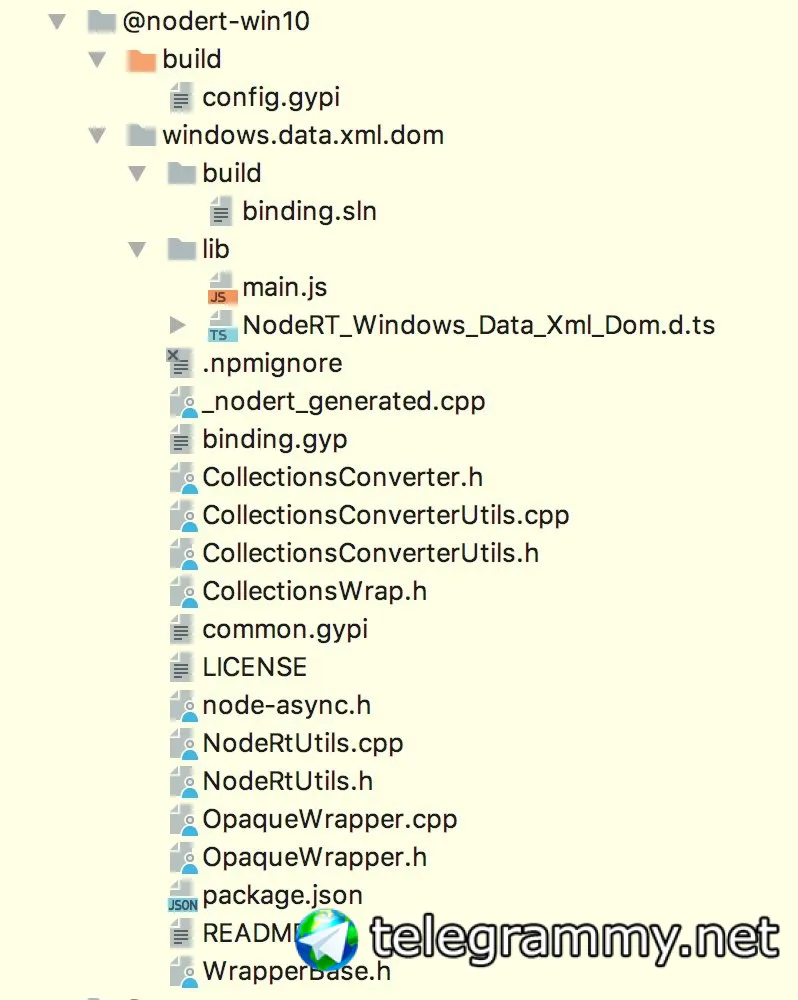Screen dimensions: 798x1000
Task: Collapse the @nodert-win10 folder
Action: 57,21
